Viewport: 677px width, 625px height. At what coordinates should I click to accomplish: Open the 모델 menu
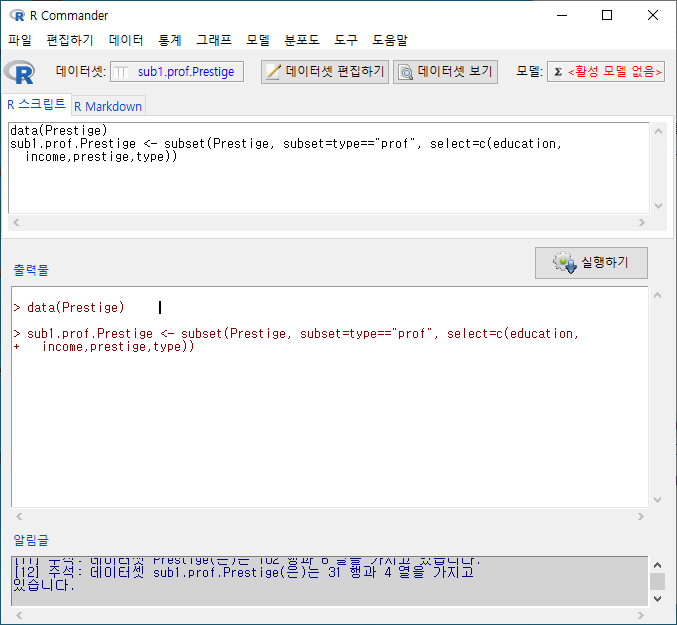click(258, 40)
